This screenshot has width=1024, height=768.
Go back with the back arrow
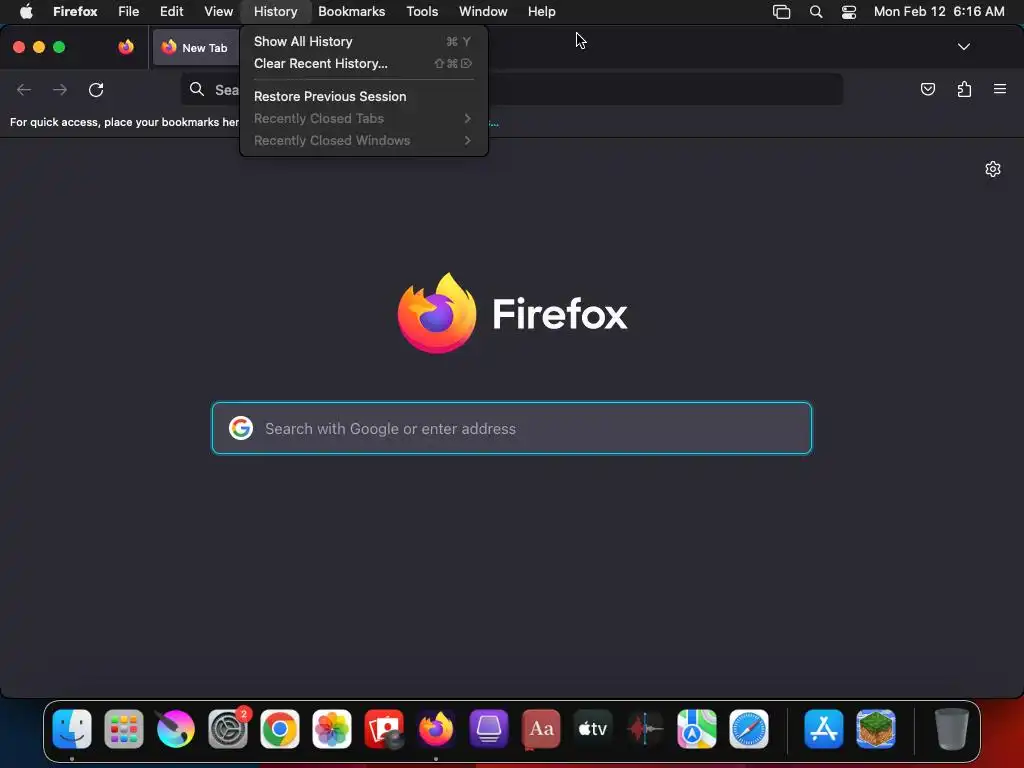(x=24, y=89)
